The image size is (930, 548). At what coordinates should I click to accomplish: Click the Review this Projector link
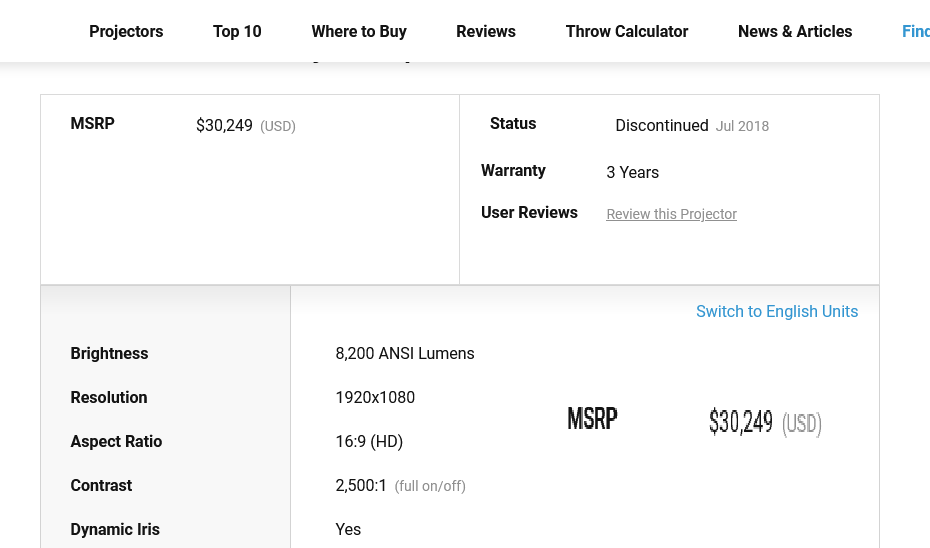[x=671, y=214]
